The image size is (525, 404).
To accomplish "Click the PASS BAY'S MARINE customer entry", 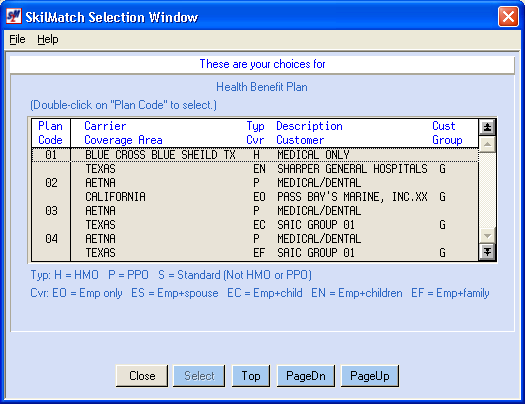I will 352,197.
